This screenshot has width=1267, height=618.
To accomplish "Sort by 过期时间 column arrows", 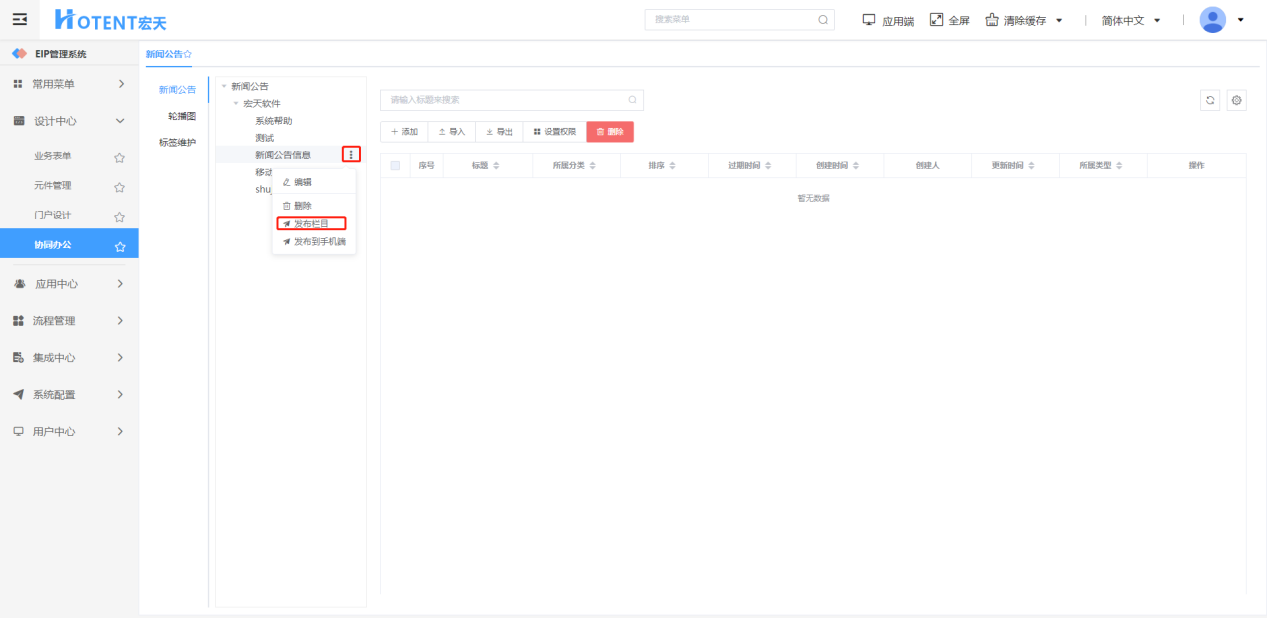I will click(767, 166).
